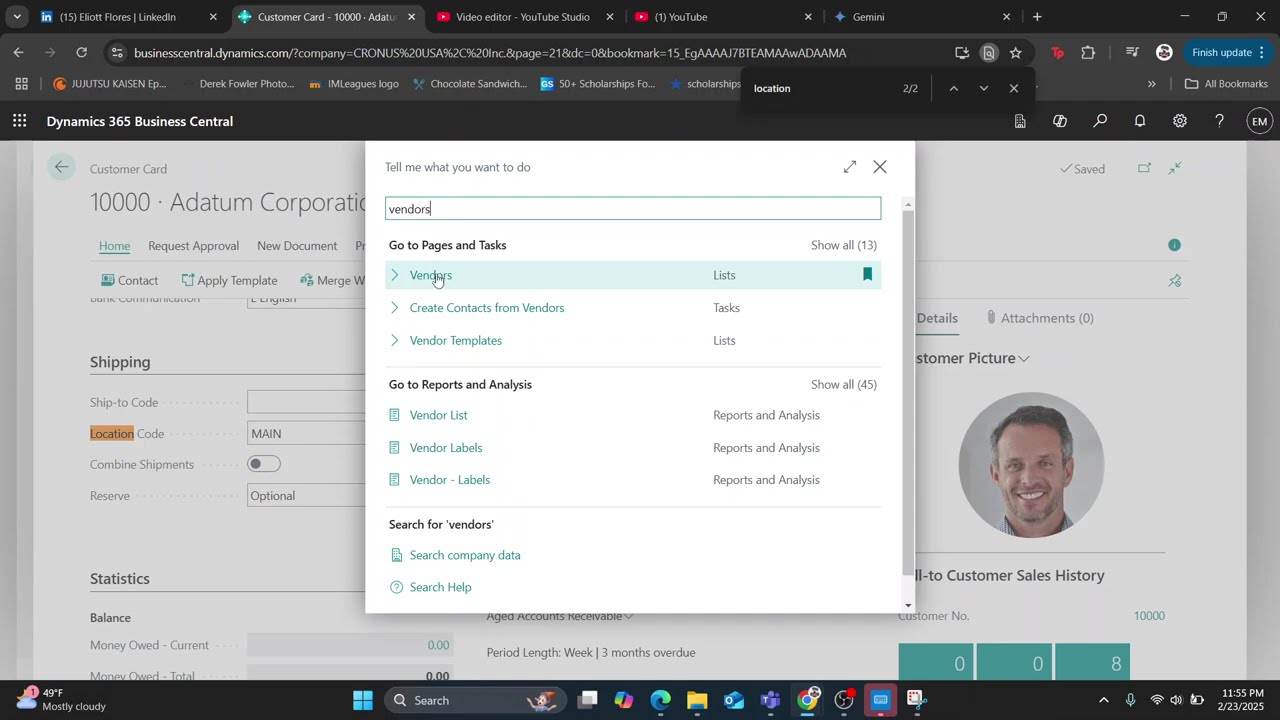Viewport: 1280px width, 720px height.
Task: Click the pin icon in the action bar
Action: (1175, 281)
